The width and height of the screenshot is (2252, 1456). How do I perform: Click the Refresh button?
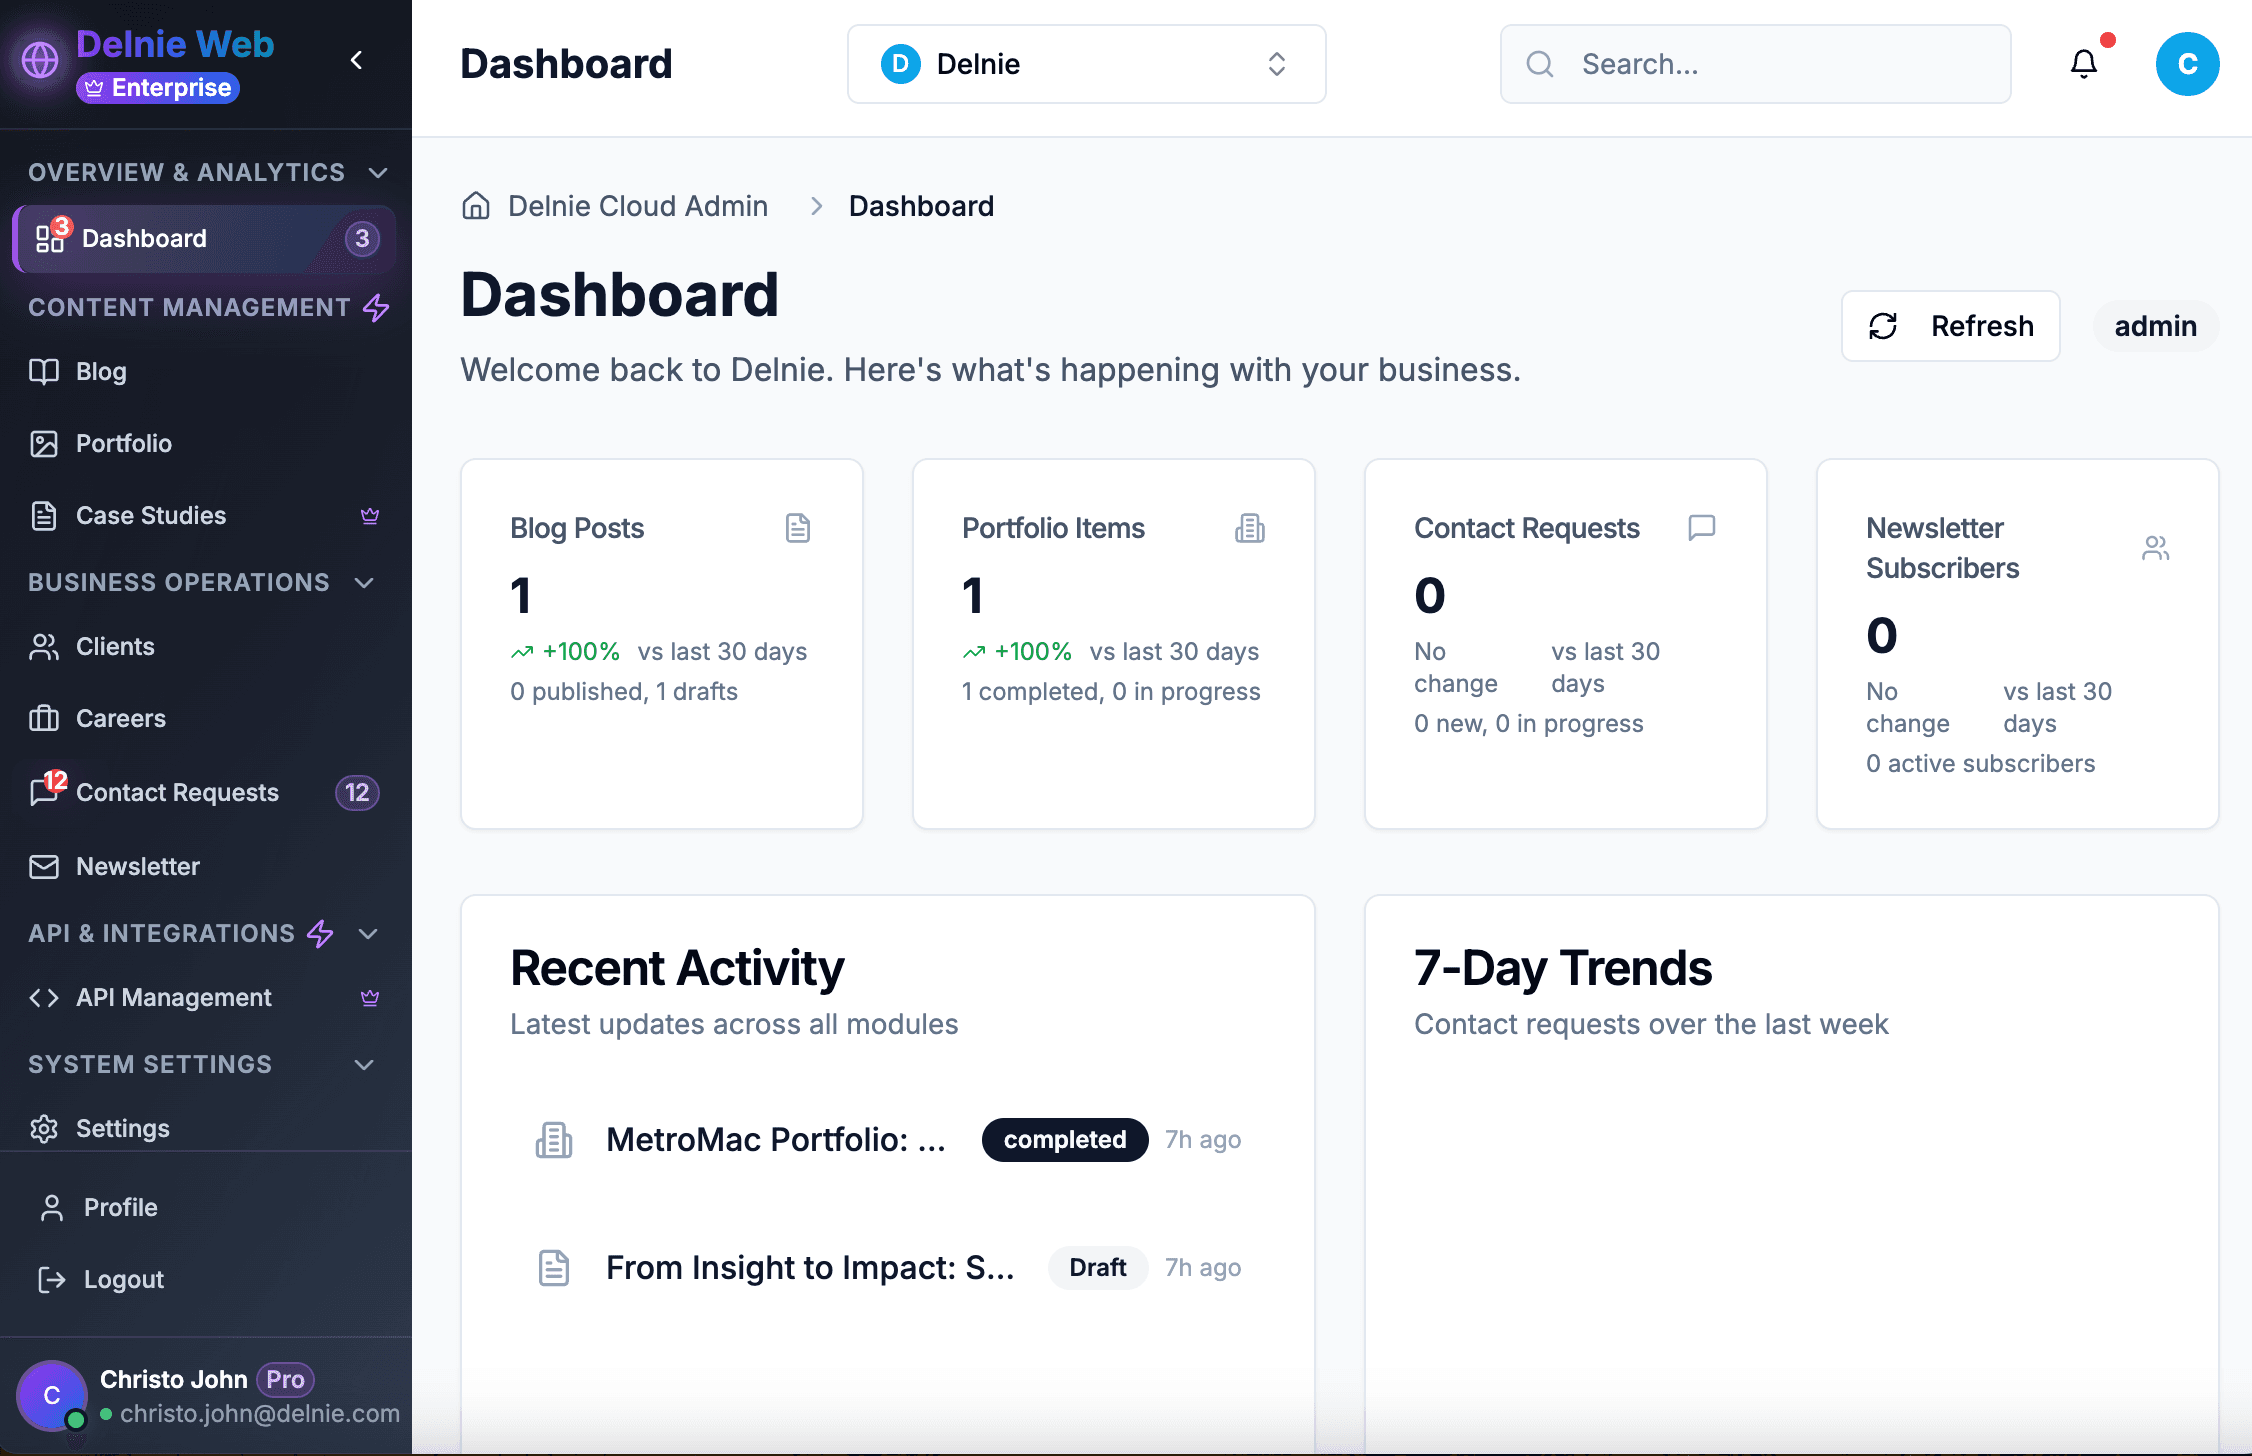[x=1949, y=325]
